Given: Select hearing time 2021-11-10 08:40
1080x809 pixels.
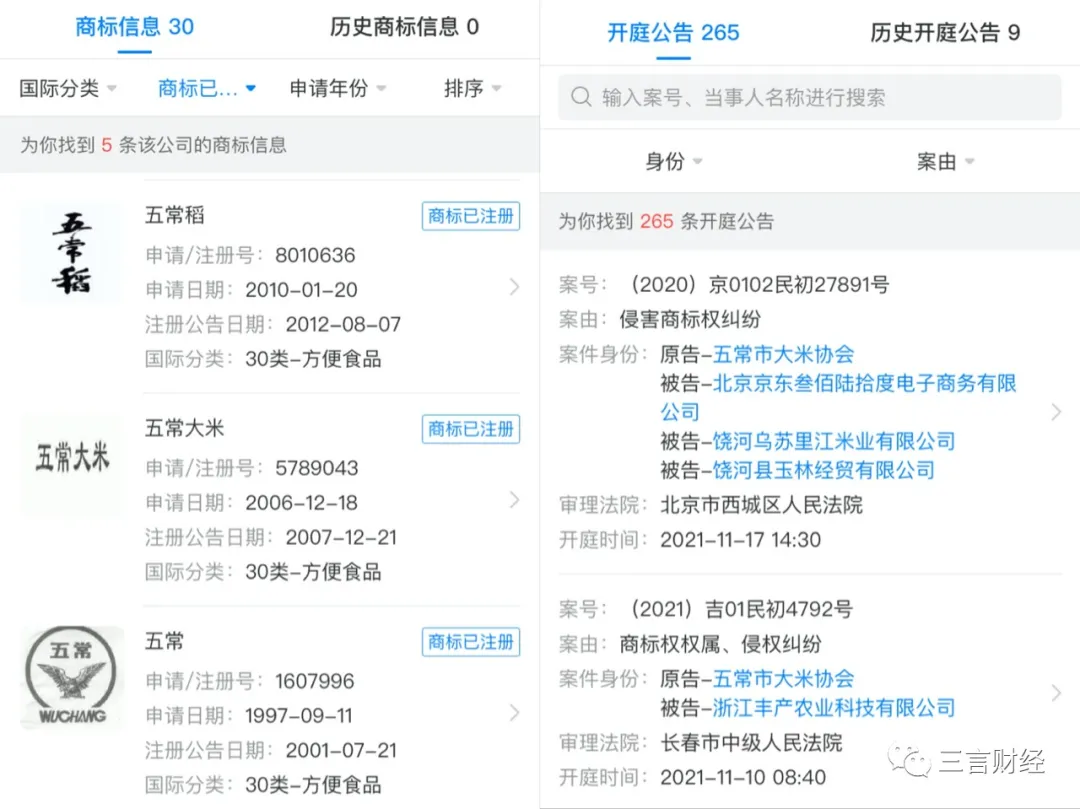Looking at the screenshot, I should point(742,777).
